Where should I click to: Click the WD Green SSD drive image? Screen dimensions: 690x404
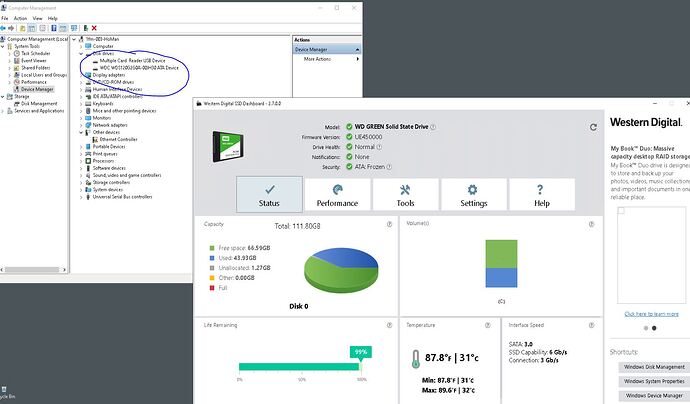click(227, 147)
